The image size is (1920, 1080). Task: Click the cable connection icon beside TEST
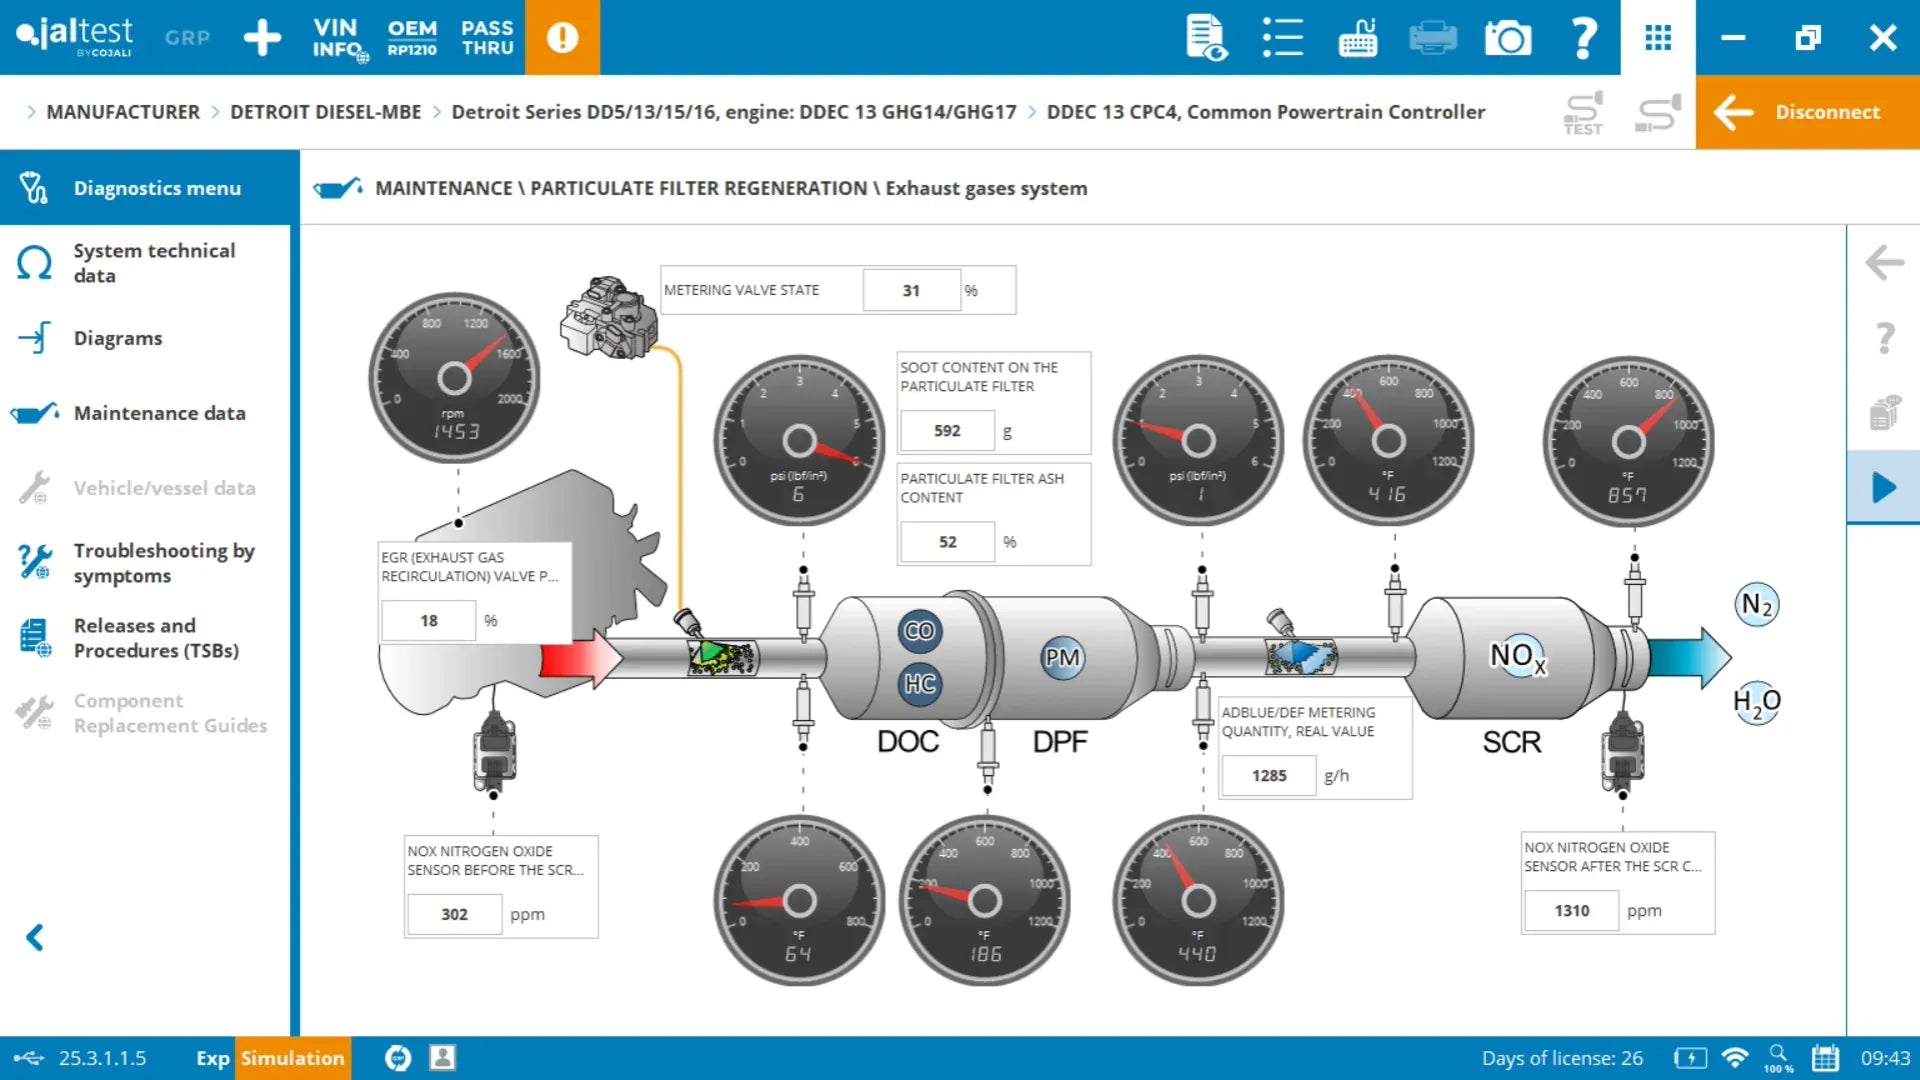click(1657, 112)
